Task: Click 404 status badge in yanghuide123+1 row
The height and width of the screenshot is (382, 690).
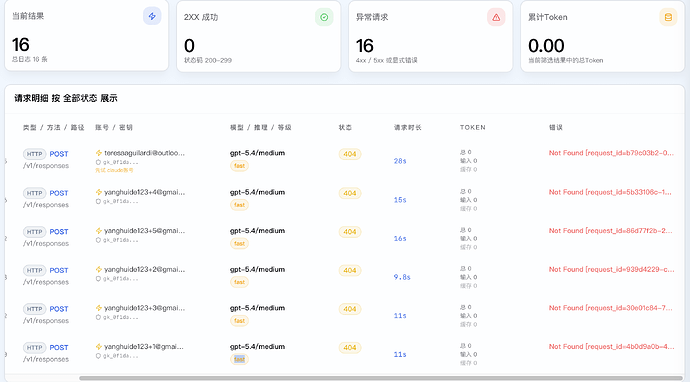Action: coord(350,348)
